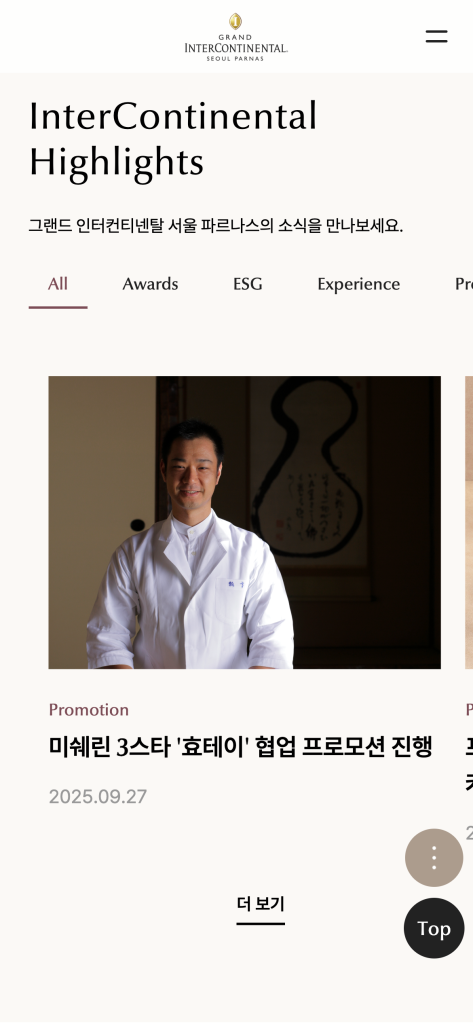Image resolution: width=473 pixels, height=1024 pixels.
Task: Open the chef photo thumbnail
Action: [x=244, y=522]
